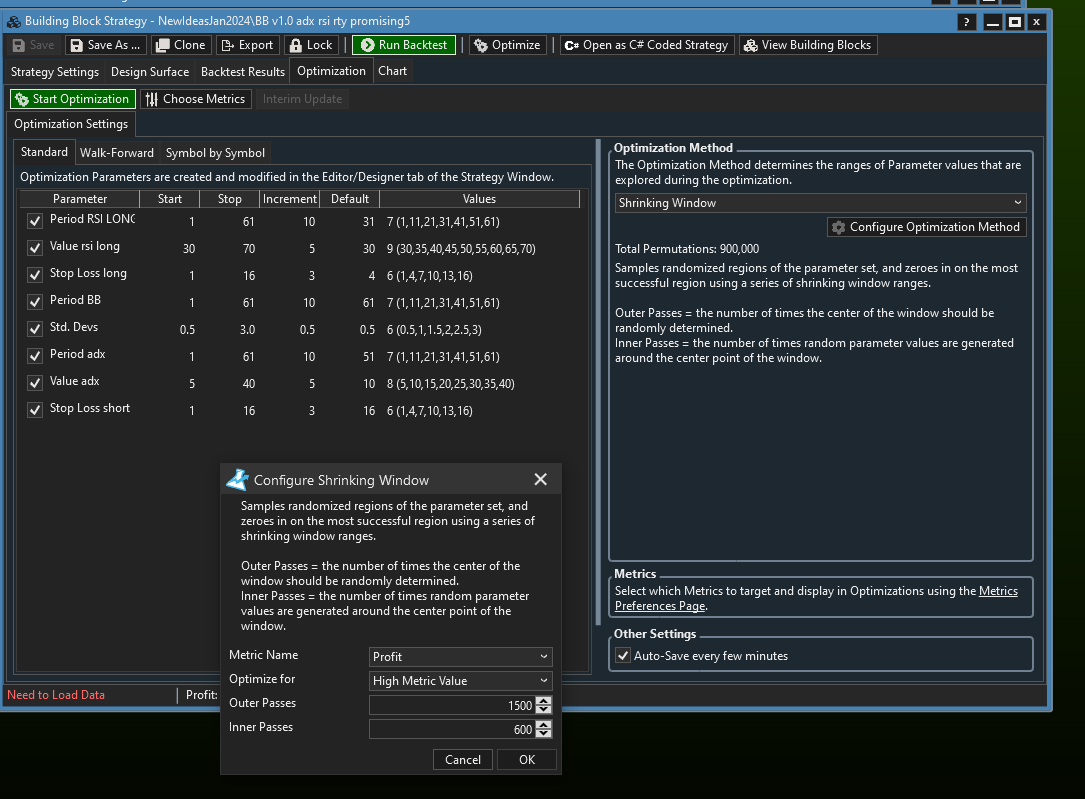Screen dimensions: 1085x799
Task: Uncheck the Period RSI LONG parameter checkbox
Action: click(35, 221)
